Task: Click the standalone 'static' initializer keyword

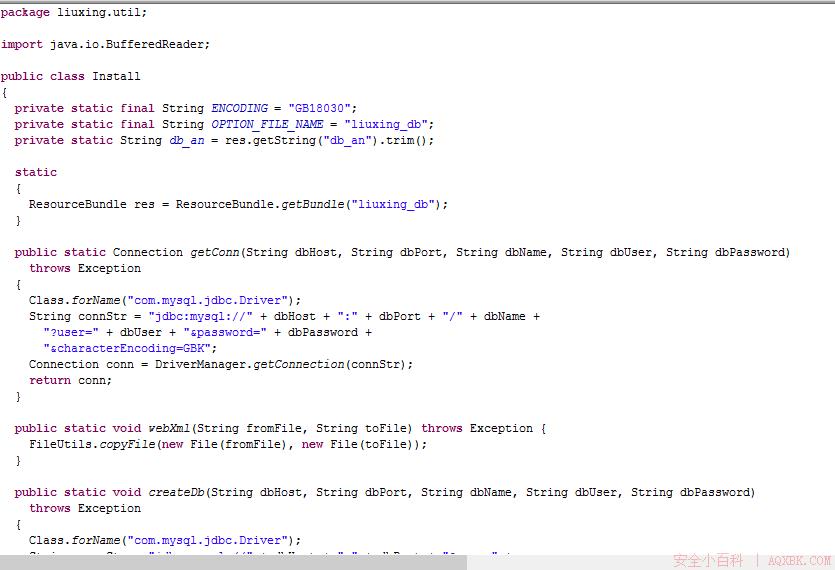Action: (36, 173)
